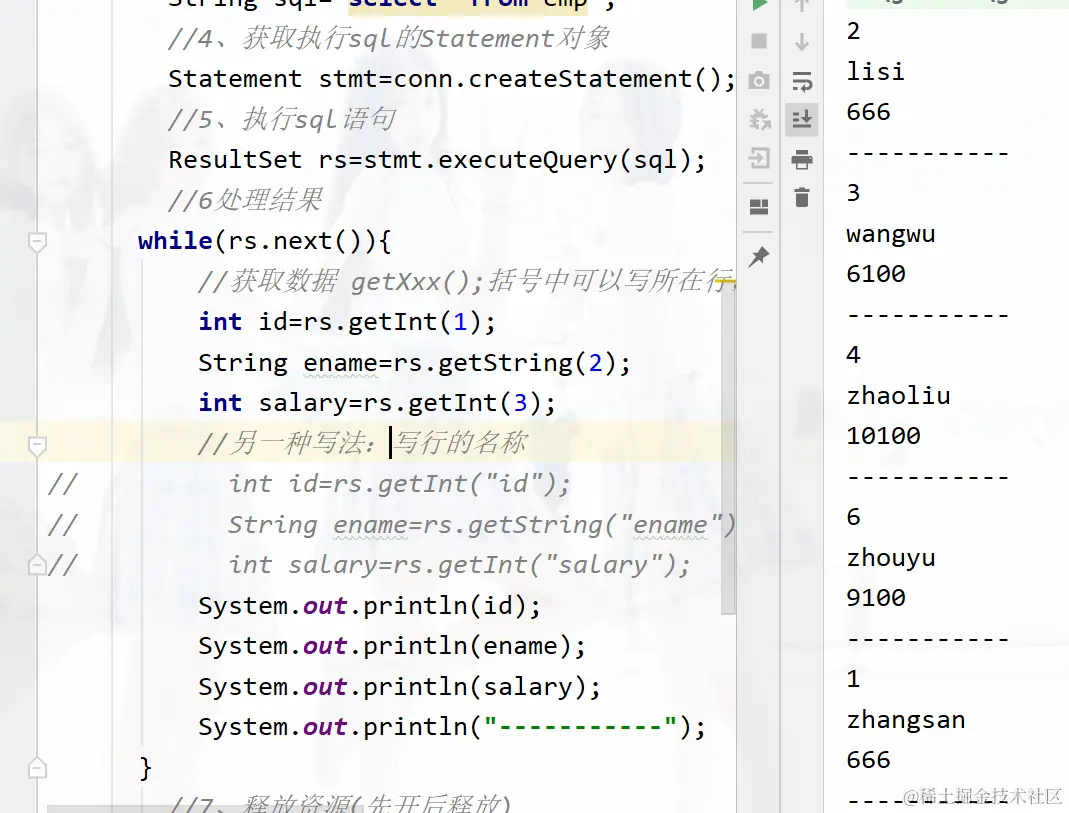Click console output '9100'
The height and width of the screenshot is (813, 1069).
876,598
